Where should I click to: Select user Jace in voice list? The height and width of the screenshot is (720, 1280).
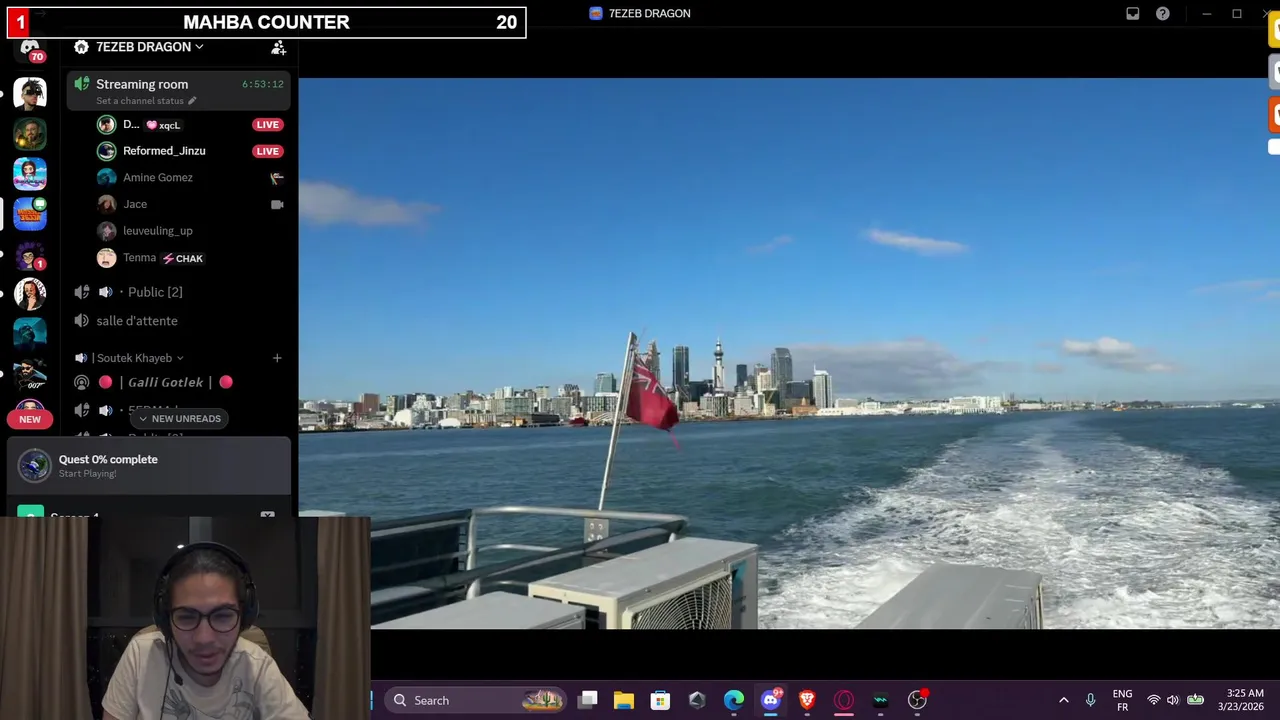click(x=134, y=204)
